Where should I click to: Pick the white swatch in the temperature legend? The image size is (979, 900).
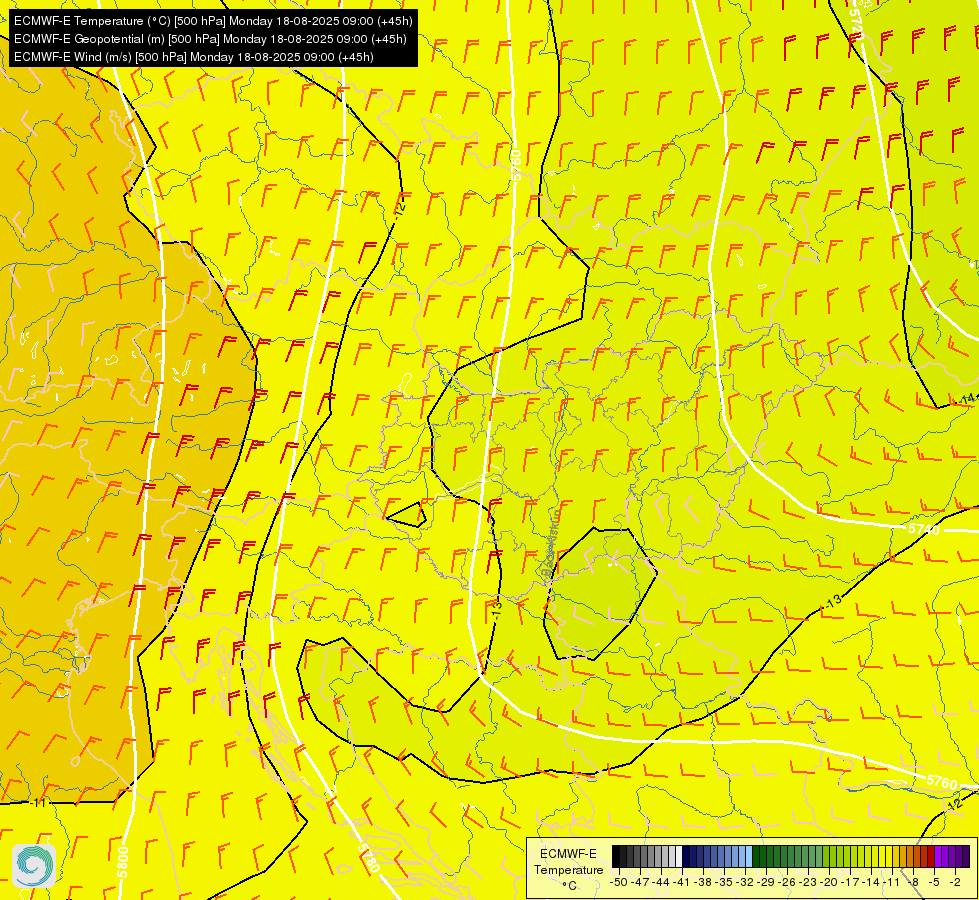point(679,856)
